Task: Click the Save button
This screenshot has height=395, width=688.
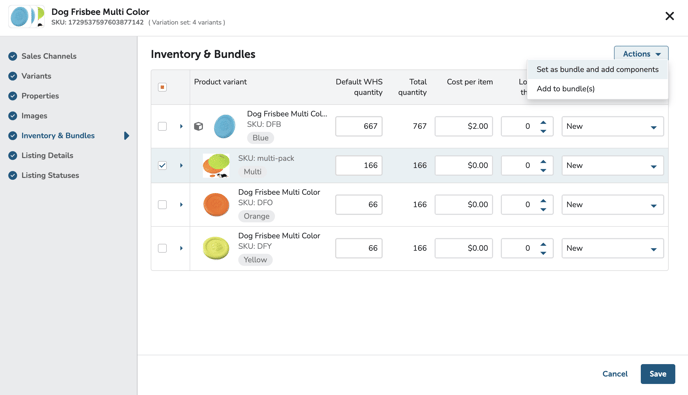Action: pyautogui.click(x=658, y=374)
